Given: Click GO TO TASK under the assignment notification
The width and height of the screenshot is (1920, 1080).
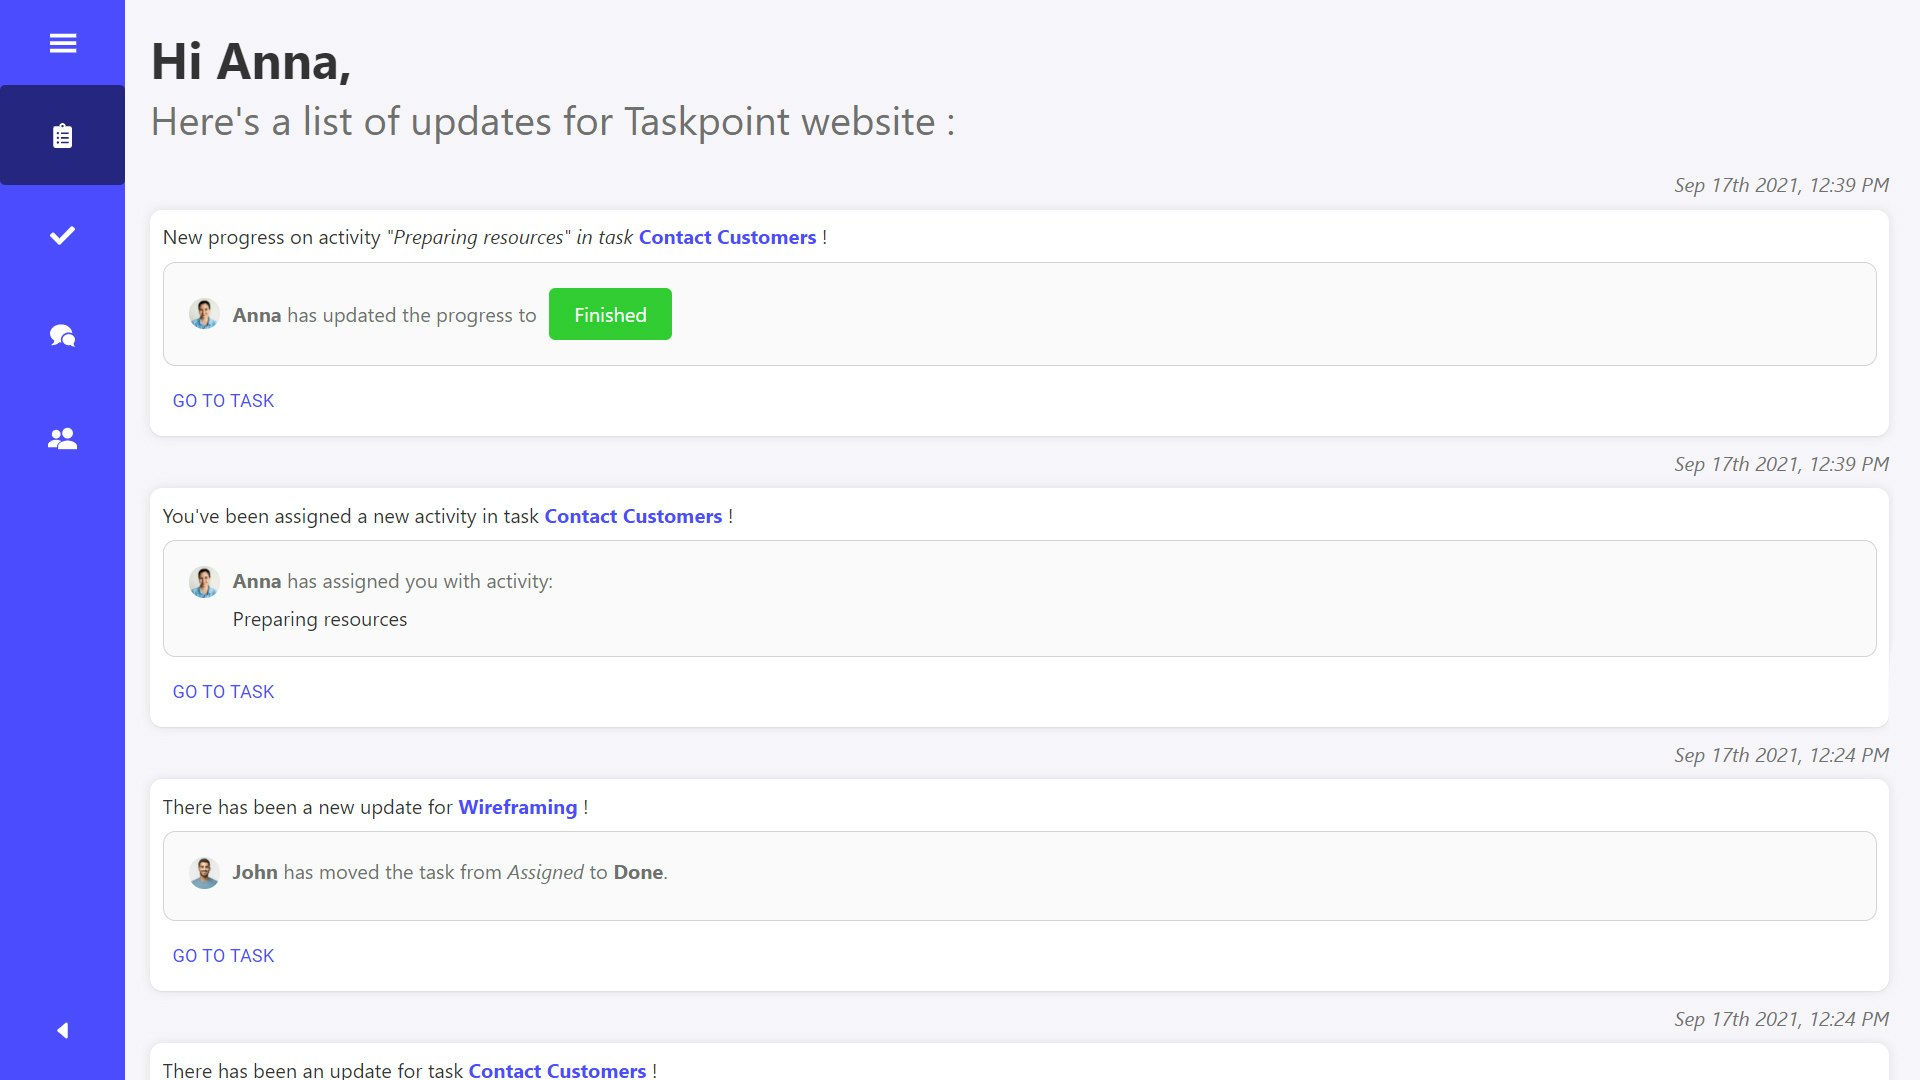Looking at the screenshot, I should coord(223,691).
